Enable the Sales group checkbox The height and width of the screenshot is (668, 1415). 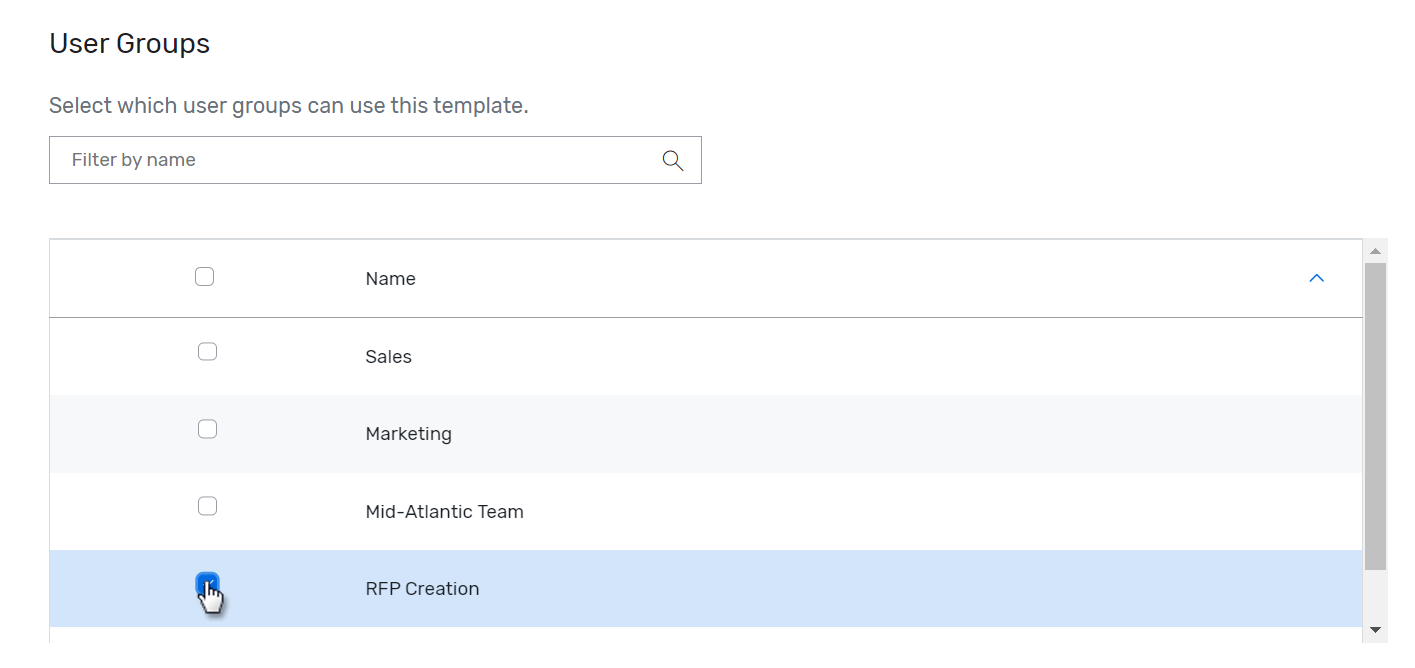207,351
